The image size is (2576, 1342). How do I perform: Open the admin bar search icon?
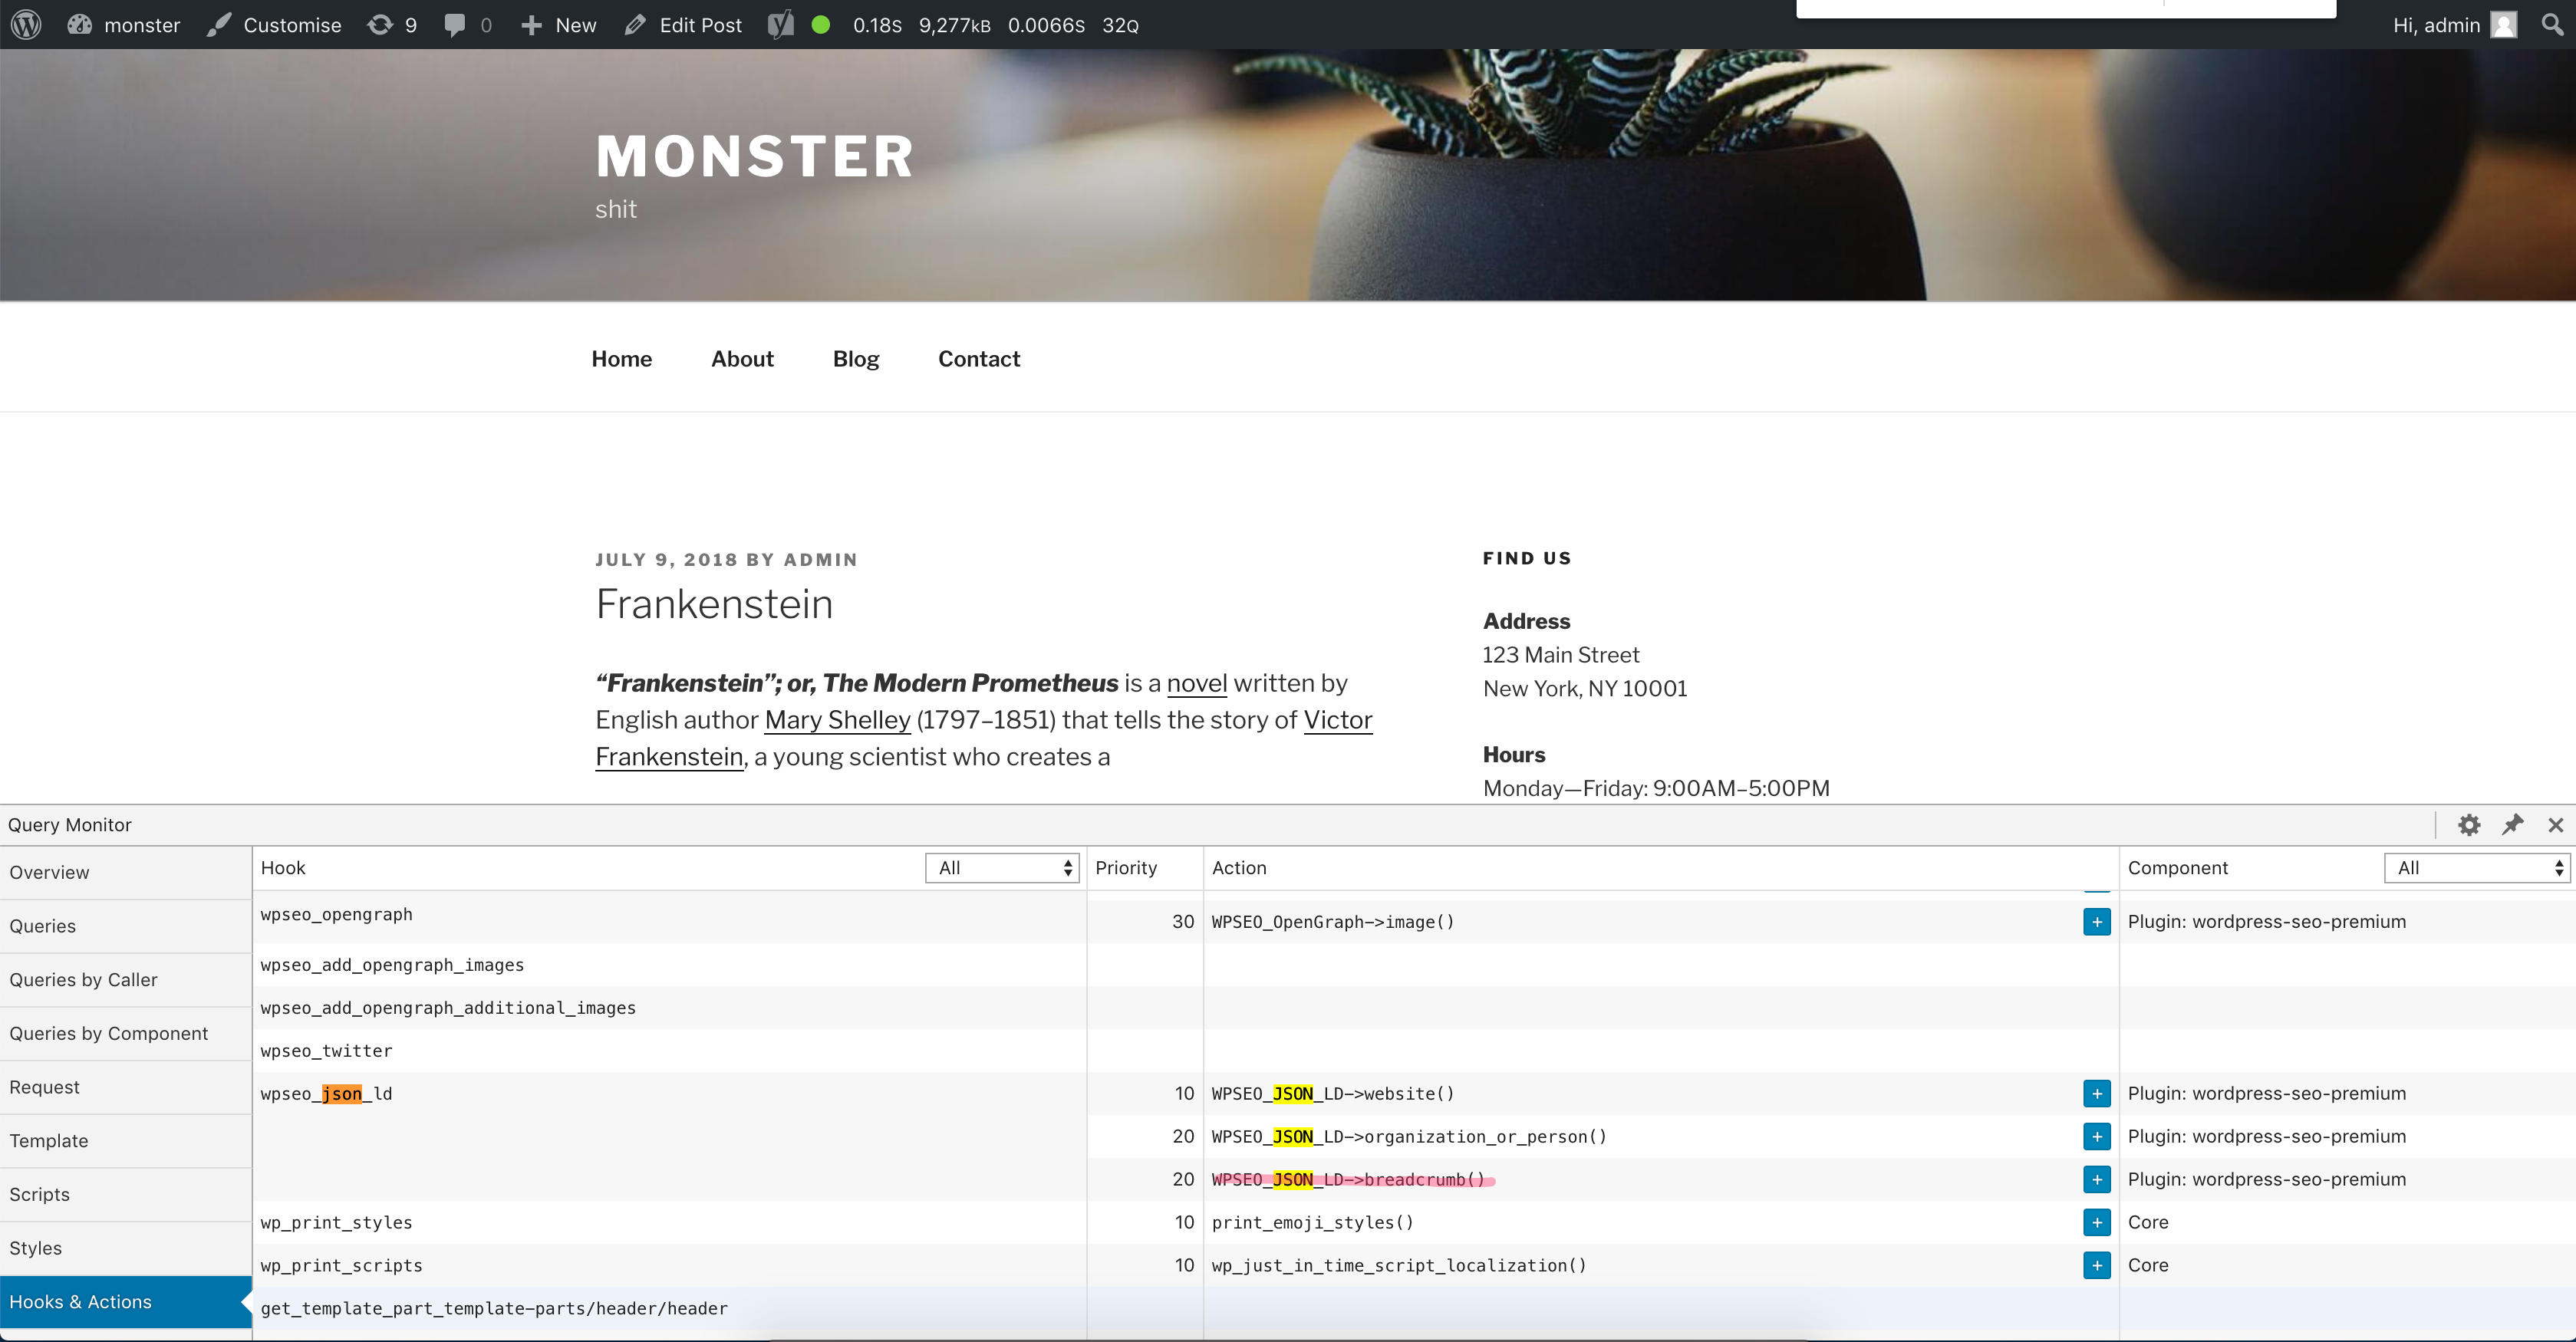[2553, 25]
